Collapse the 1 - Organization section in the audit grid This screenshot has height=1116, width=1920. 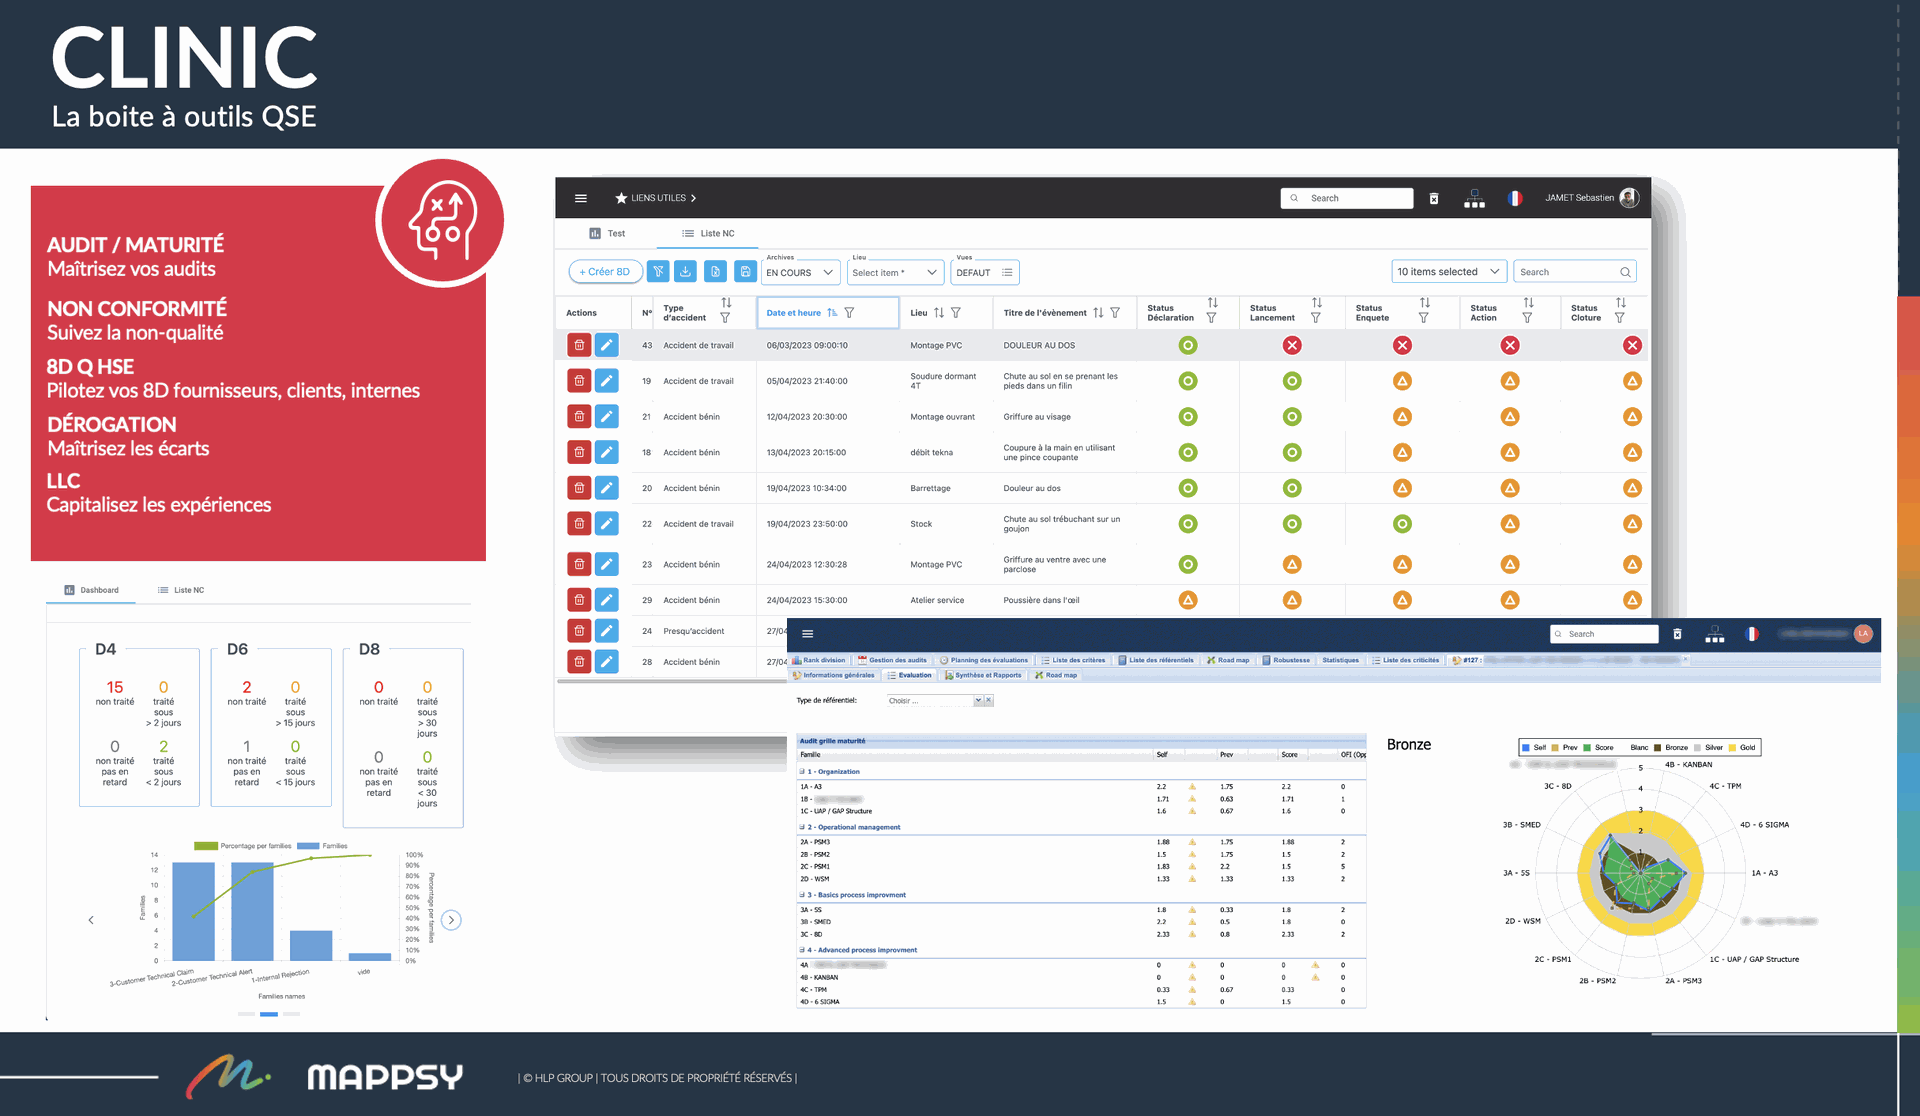pos(800,771)
